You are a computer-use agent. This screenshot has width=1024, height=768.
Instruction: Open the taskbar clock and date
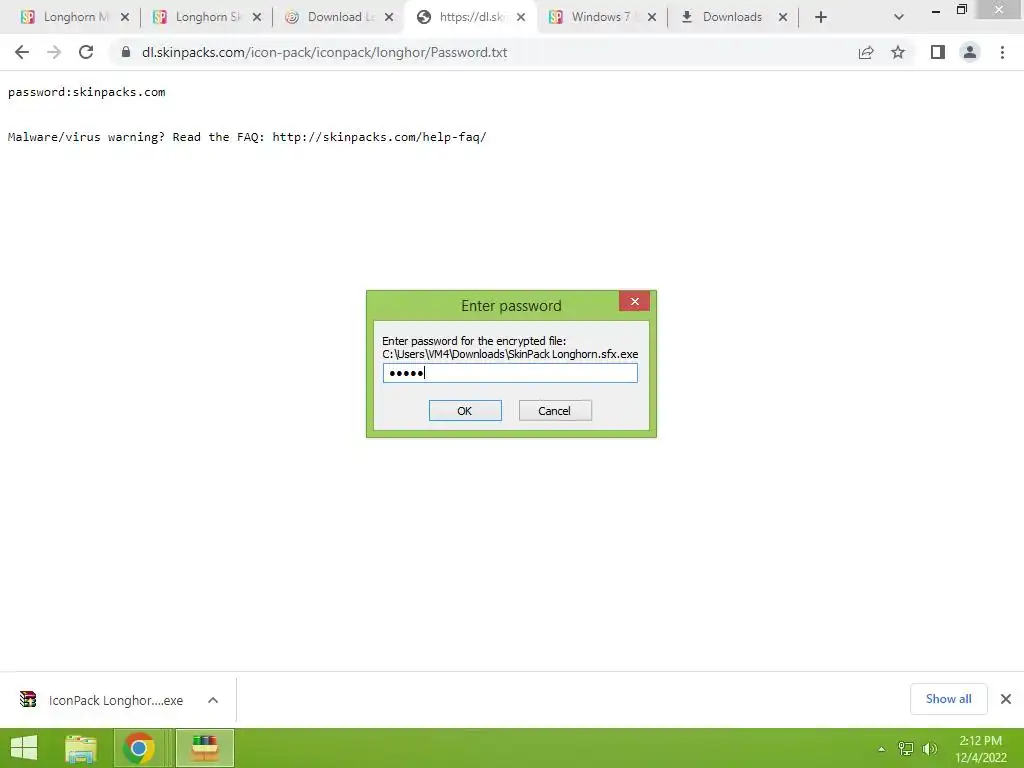pyautogui.click(x=980, y=748)
